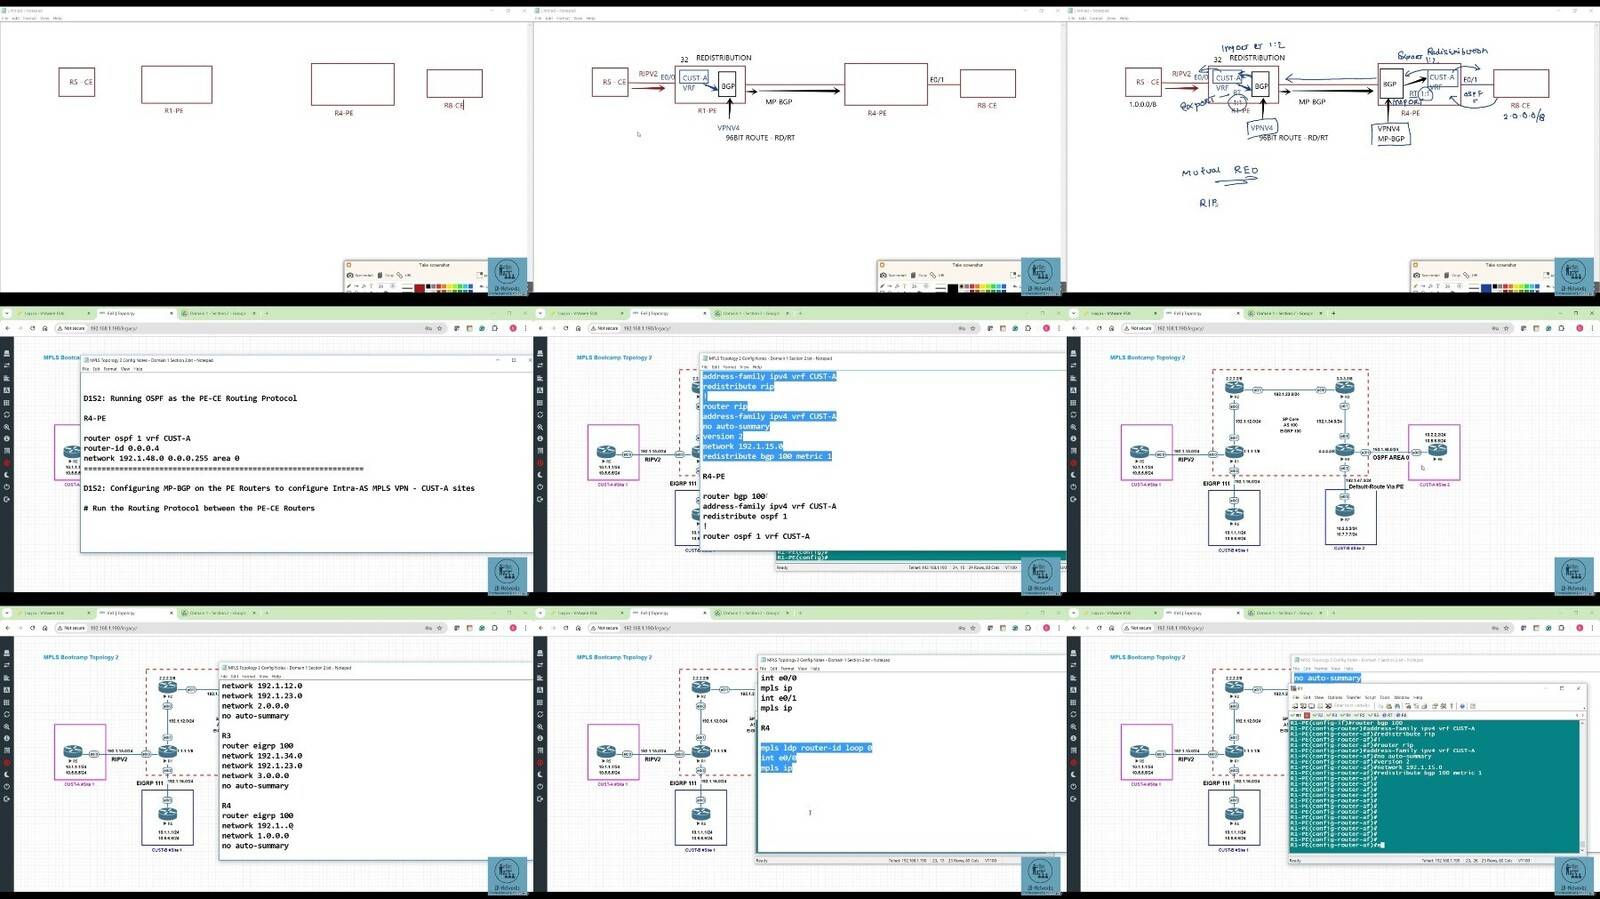1600x899 pixels.
Task: Toggle bookmark star in EIGRP network notes frame
Action: (x=439, y=628)
